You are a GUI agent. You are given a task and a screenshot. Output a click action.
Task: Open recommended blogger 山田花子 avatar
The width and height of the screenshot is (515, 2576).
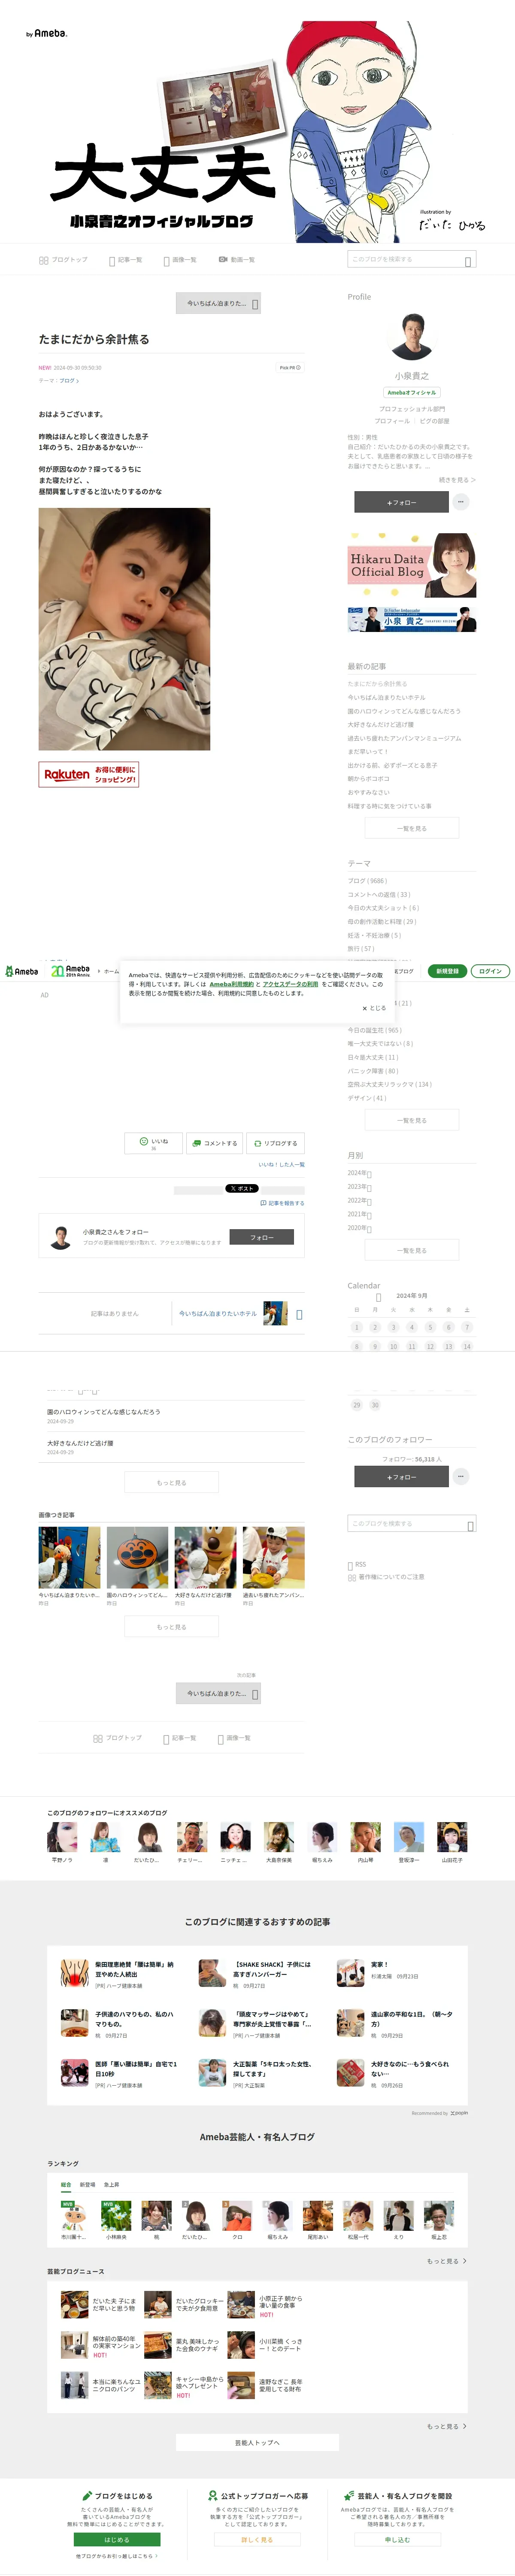click(452, 1837)
